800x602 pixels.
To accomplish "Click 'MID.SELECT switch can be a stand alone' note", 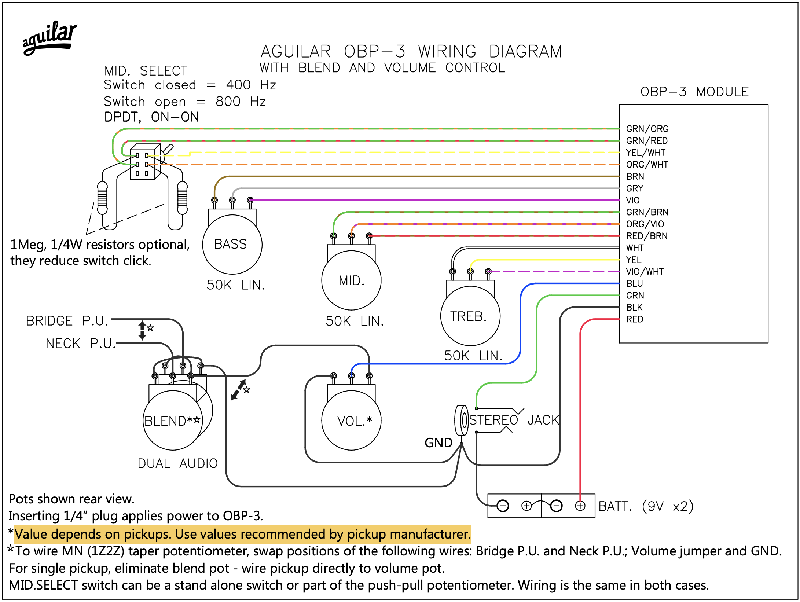I will (x=359, y=585).
